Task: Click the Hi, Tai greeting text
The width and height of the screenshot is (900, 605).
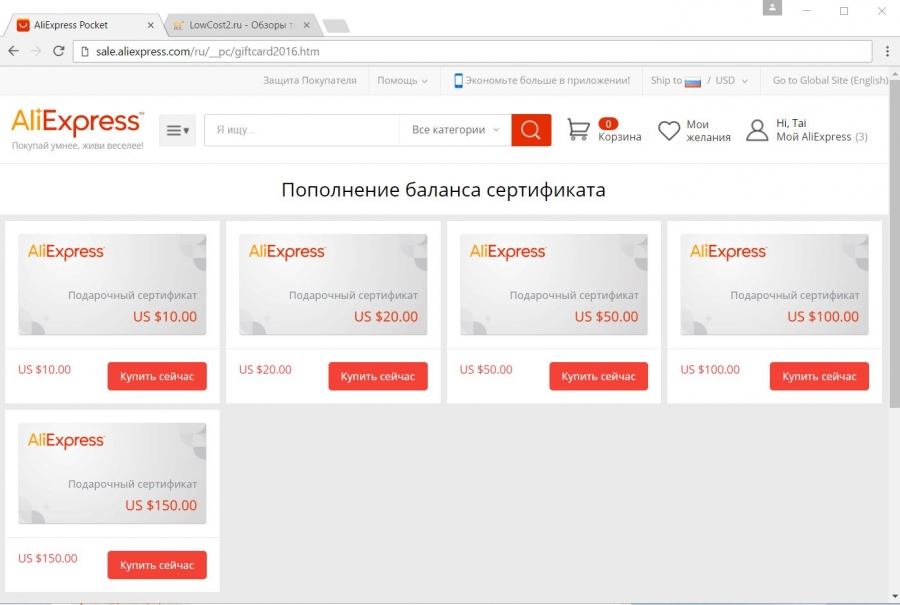Action: coord(791,123)
